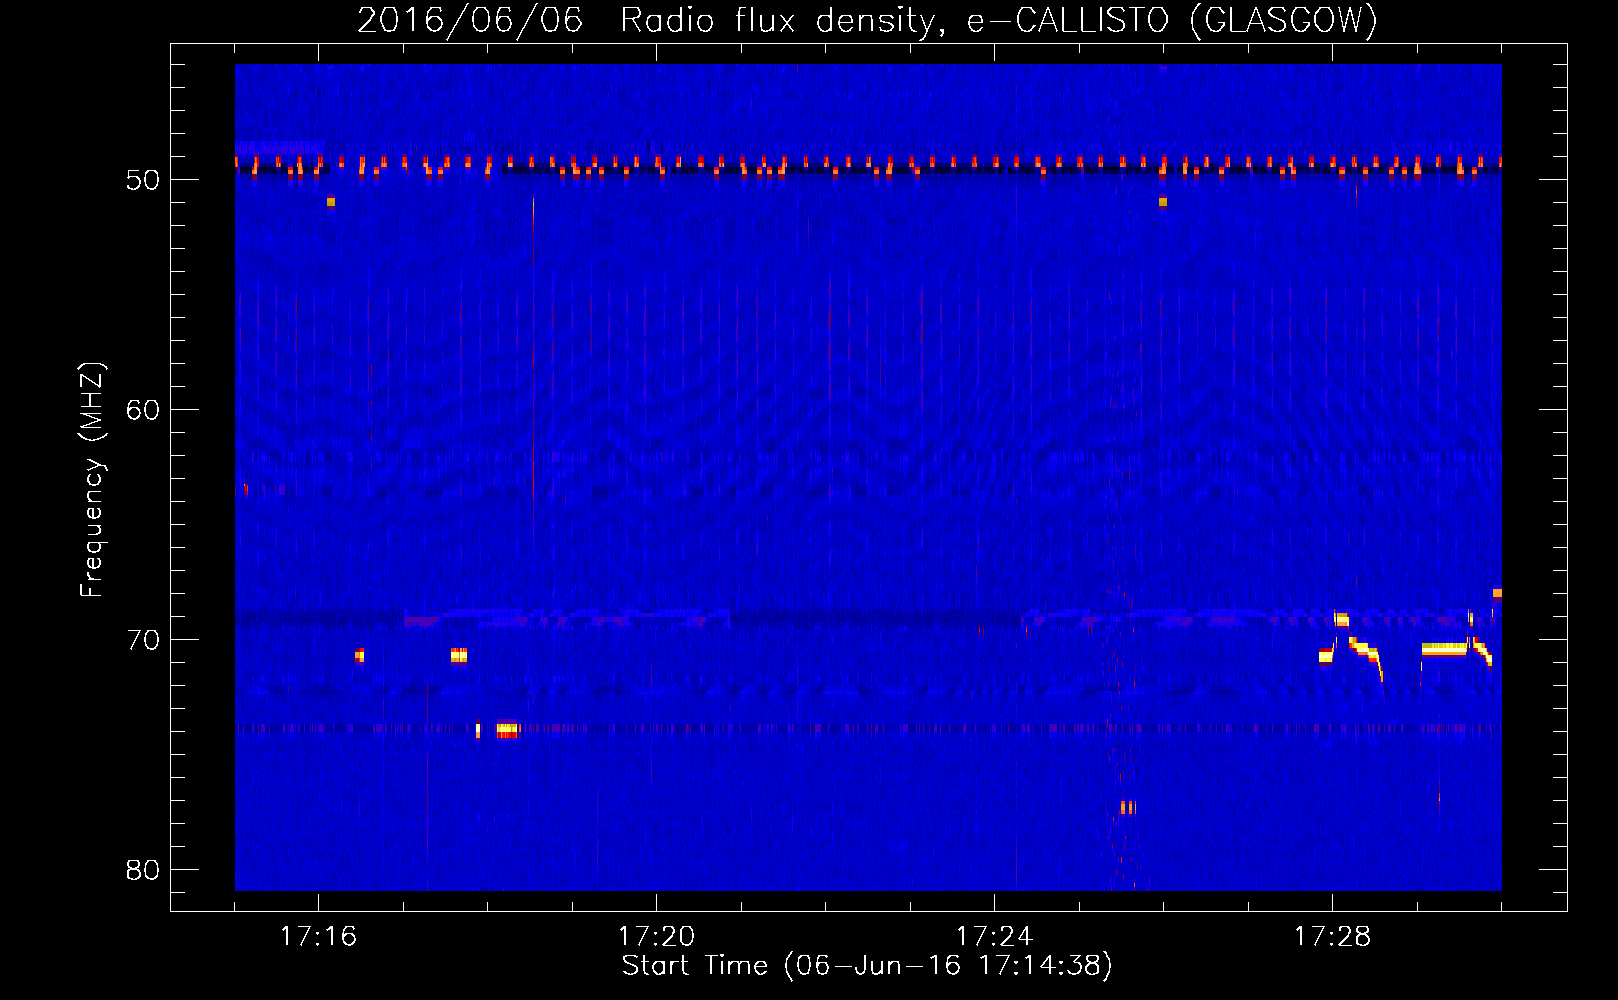Click the orange spot at 51 MHz near 17:26
Viewport: 1618px width, 1000px height.
tap(1163, 202)
